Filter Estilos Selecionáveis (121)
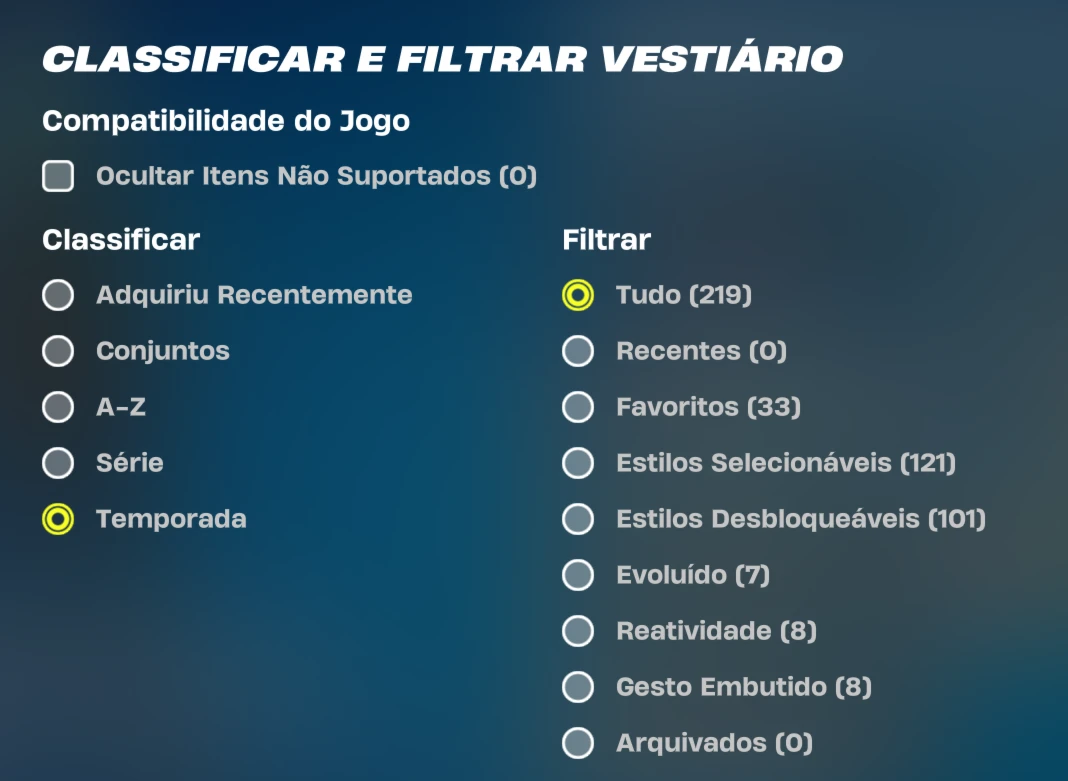1068x781 pixels. point(578,464)
